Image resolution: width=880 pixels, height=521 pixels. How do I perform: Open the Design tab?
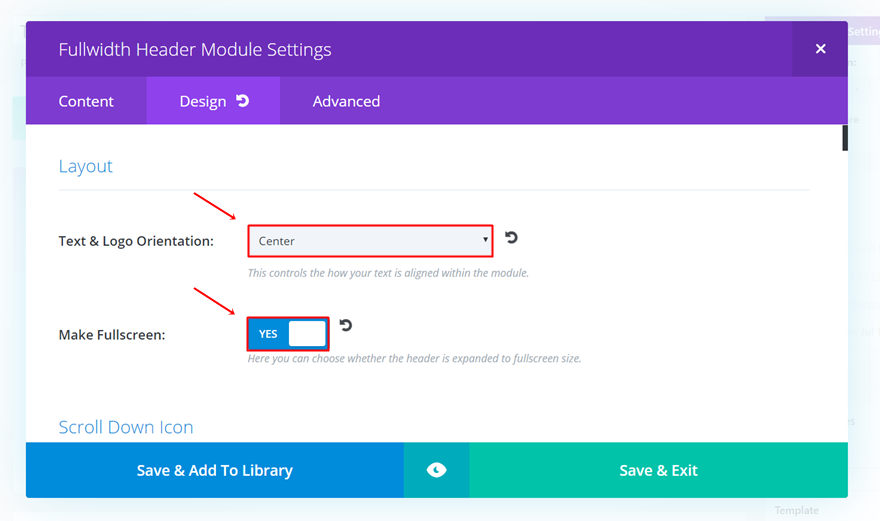(203, 101)
